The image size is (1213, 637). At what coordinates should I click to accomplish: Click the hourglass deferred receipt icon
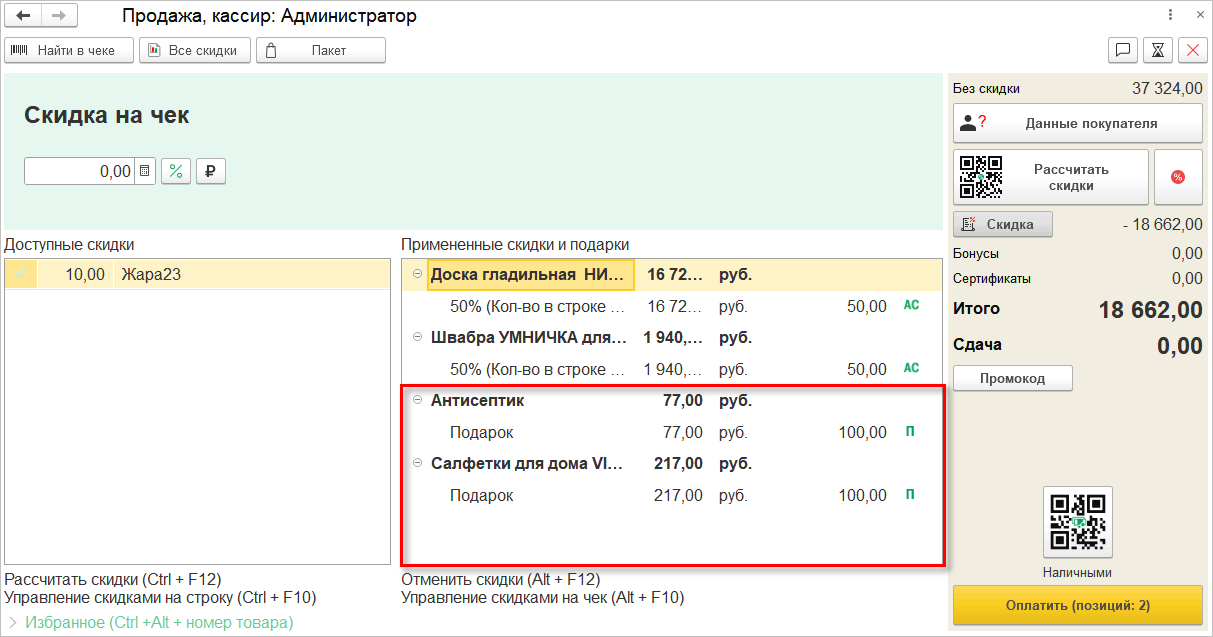click(x=1157, y=50)
